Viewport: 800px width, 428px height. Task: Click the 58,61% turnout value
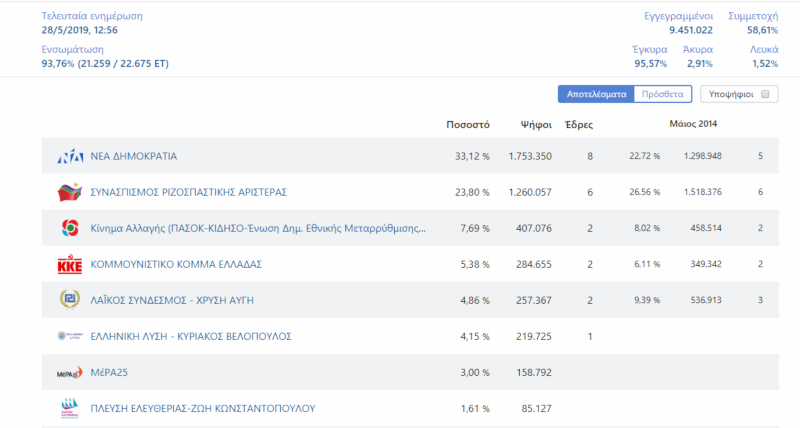(x=762, y=30)
